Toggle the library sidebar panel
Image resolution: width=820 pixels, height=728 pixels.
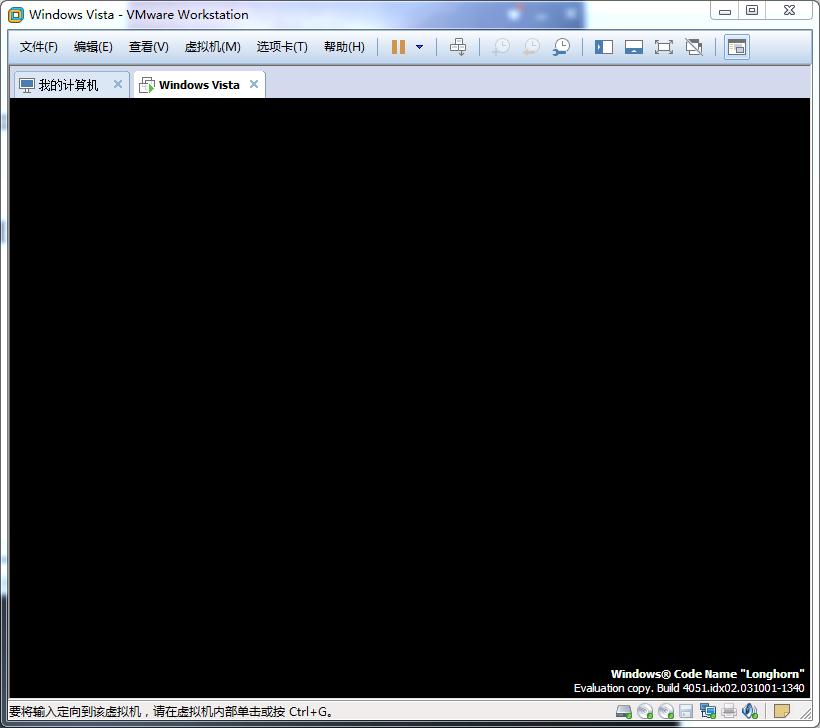[603, 47]
